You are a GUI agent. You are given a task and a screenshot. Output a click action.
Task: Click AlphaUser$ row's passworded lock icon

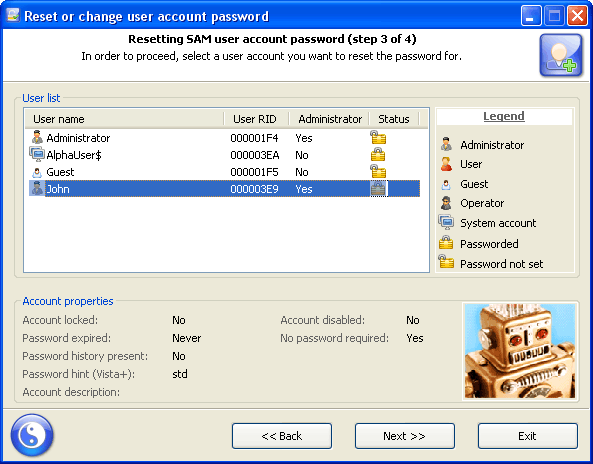click(x=378, y=154)
